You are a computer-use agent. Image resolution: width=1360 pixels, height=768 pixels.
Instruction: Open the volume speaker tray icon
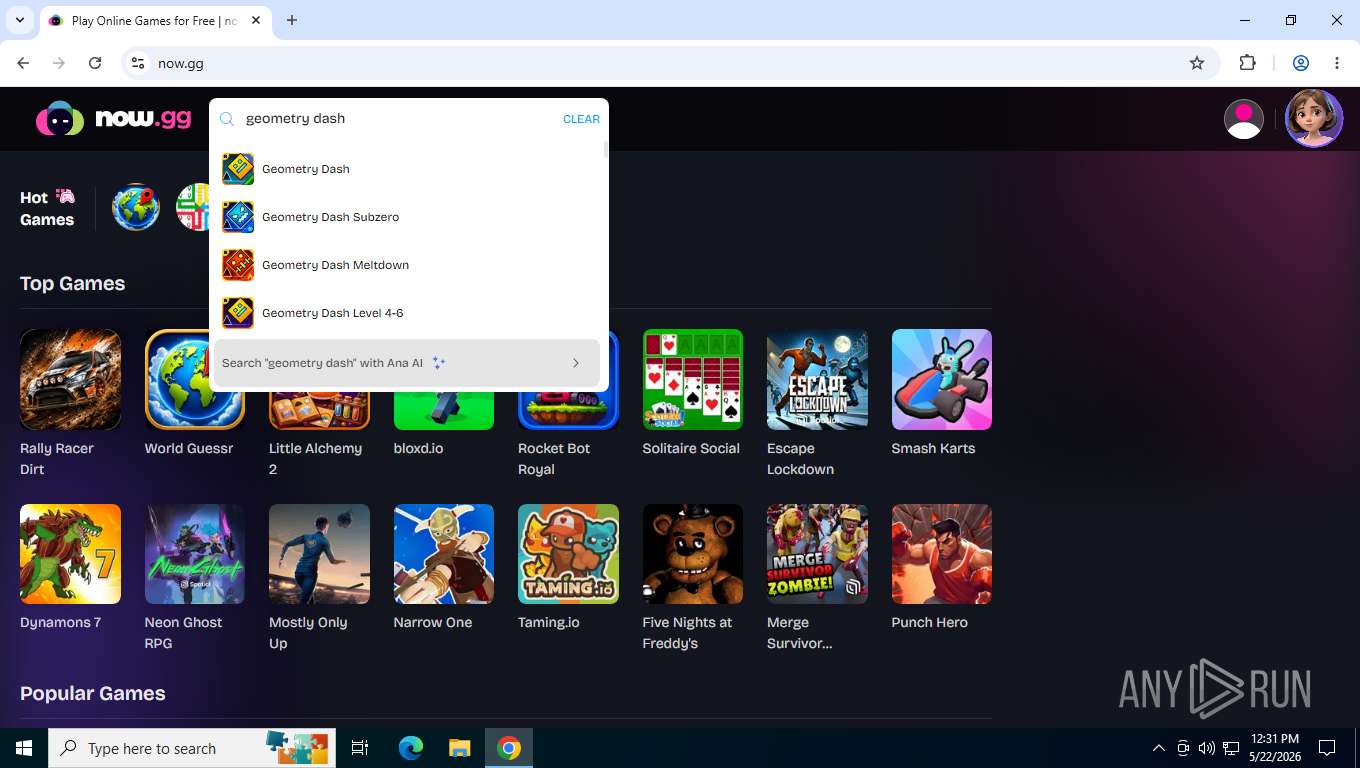tap(1206, 748)
